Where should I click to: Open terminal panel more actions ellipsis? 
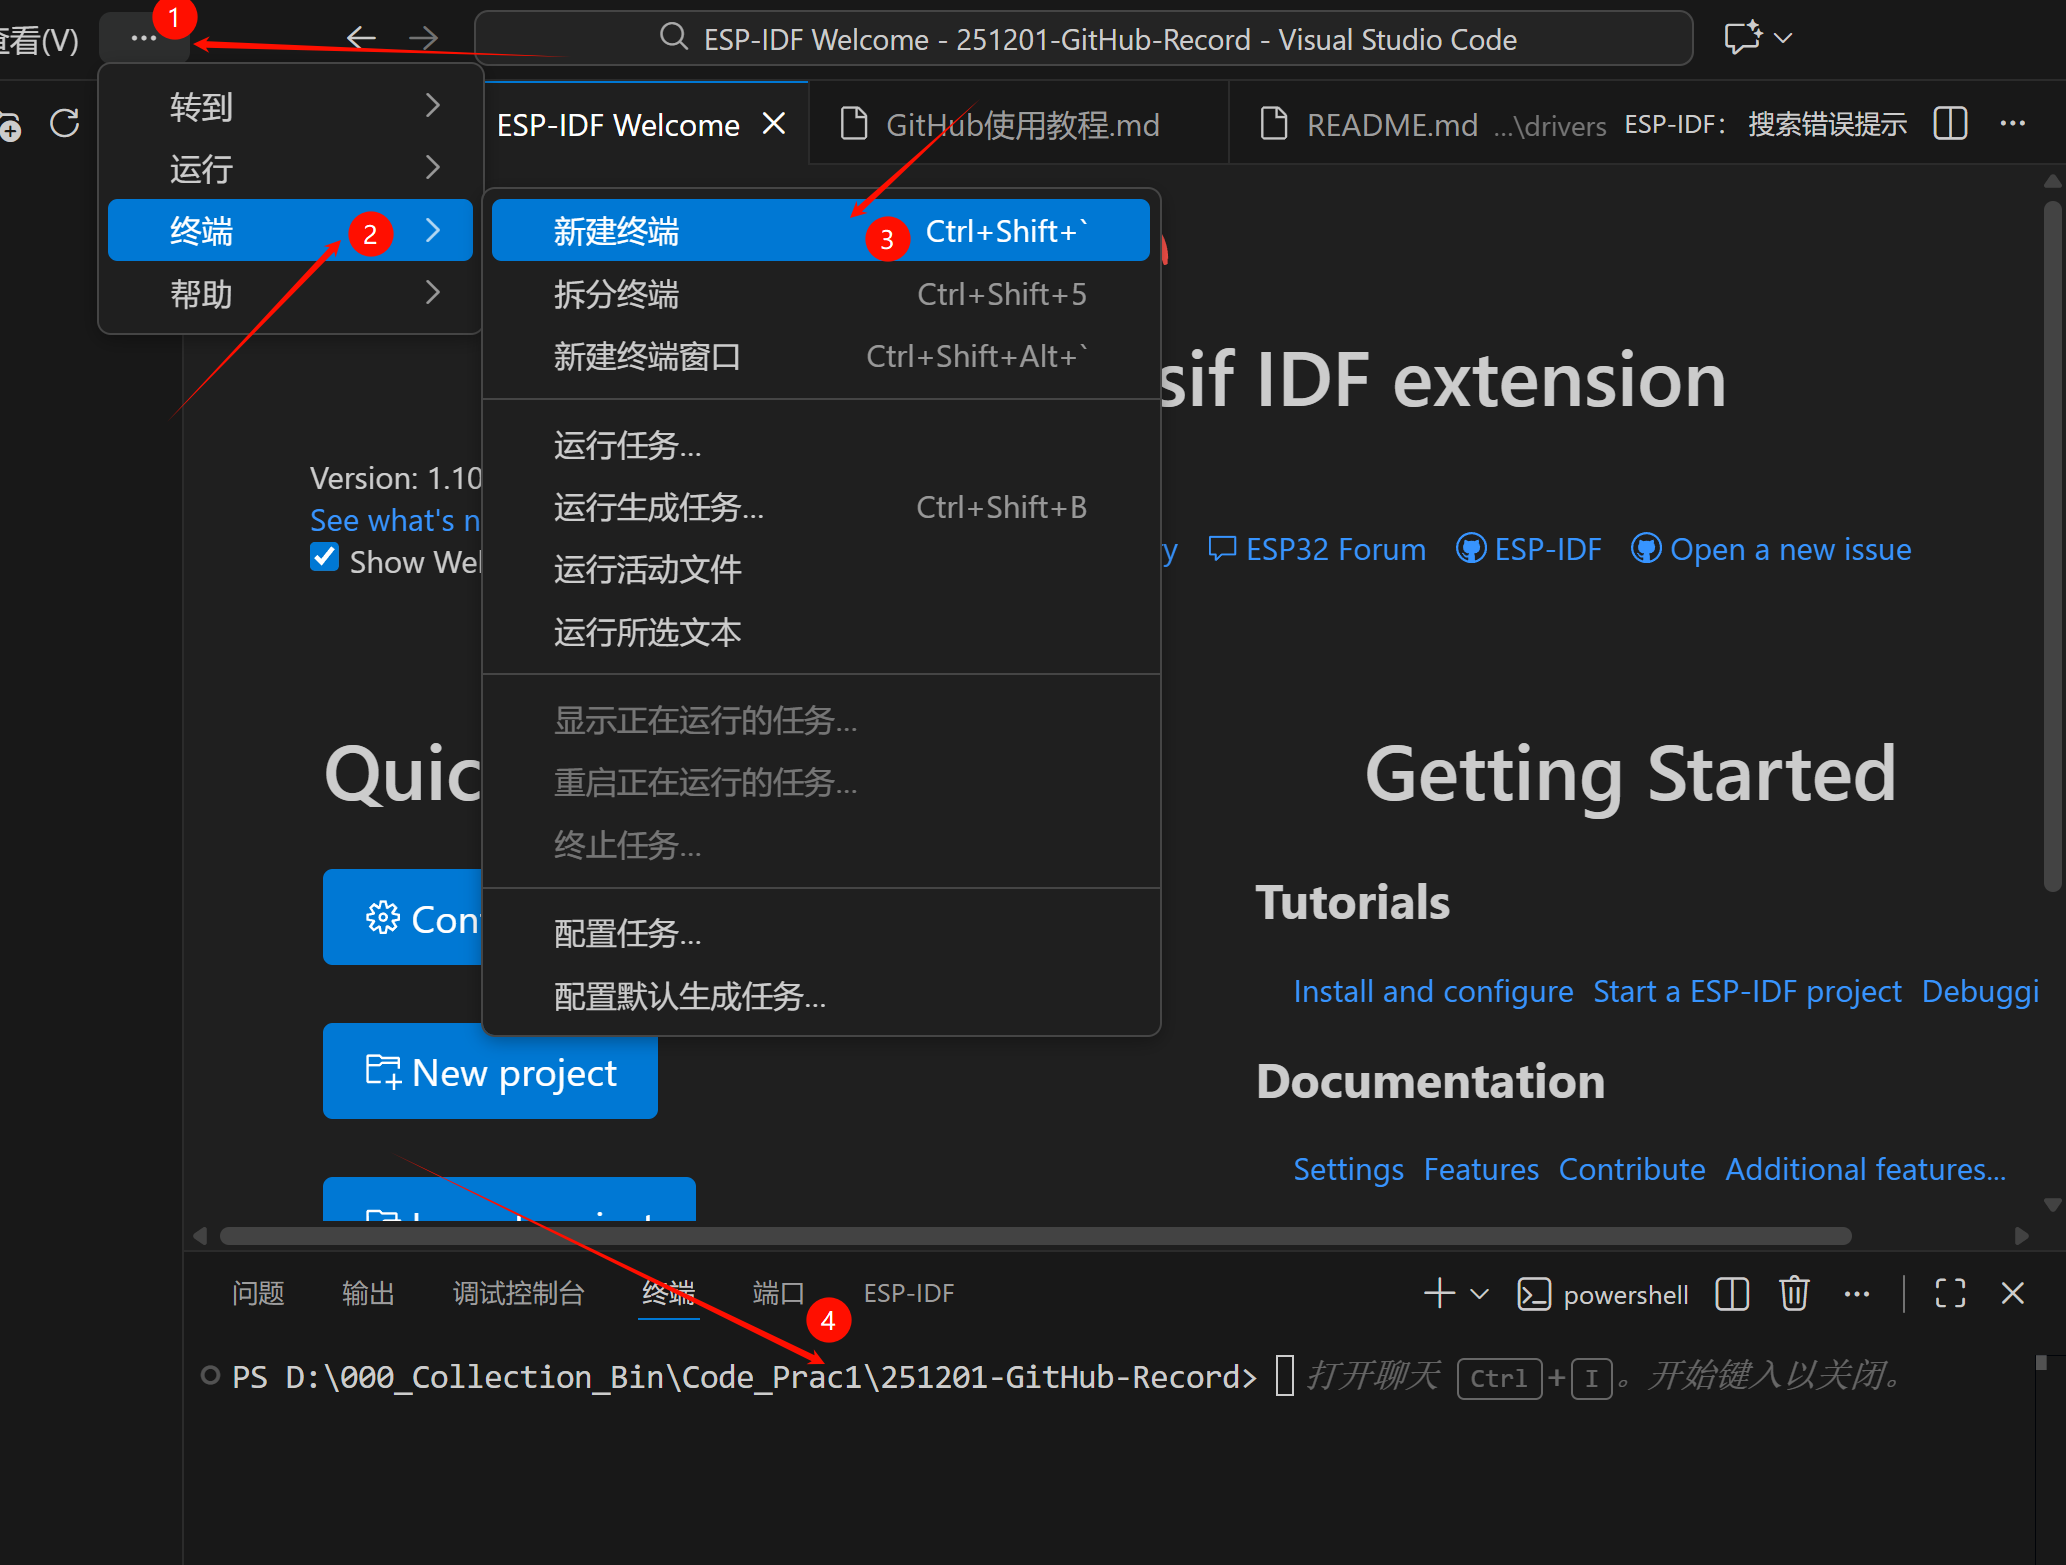[x=1857, y=1294]
